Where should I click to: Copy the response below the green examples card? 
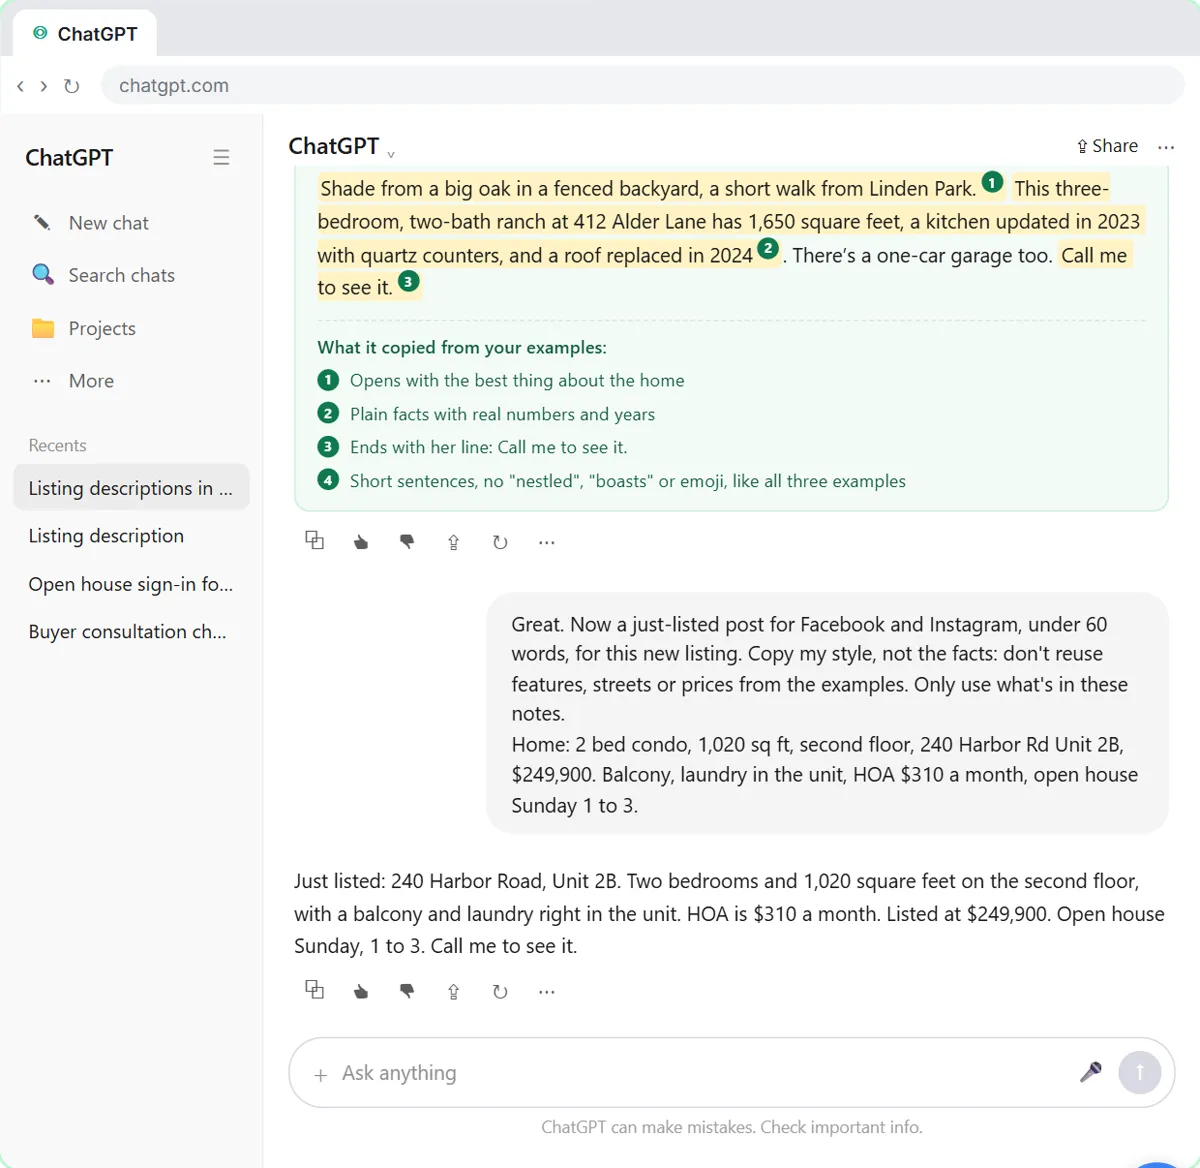point(314,541)
